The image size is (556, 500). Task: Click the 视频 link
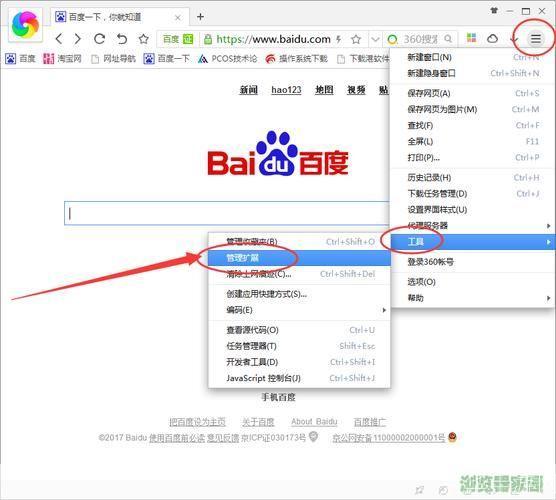point(356,90)
